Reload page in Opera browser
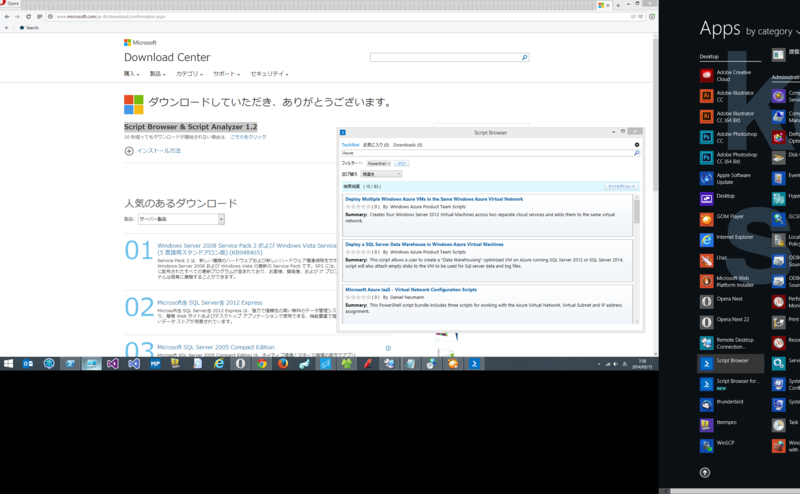Viewport: 800px width, 494px height. click(x=28, y=16)
